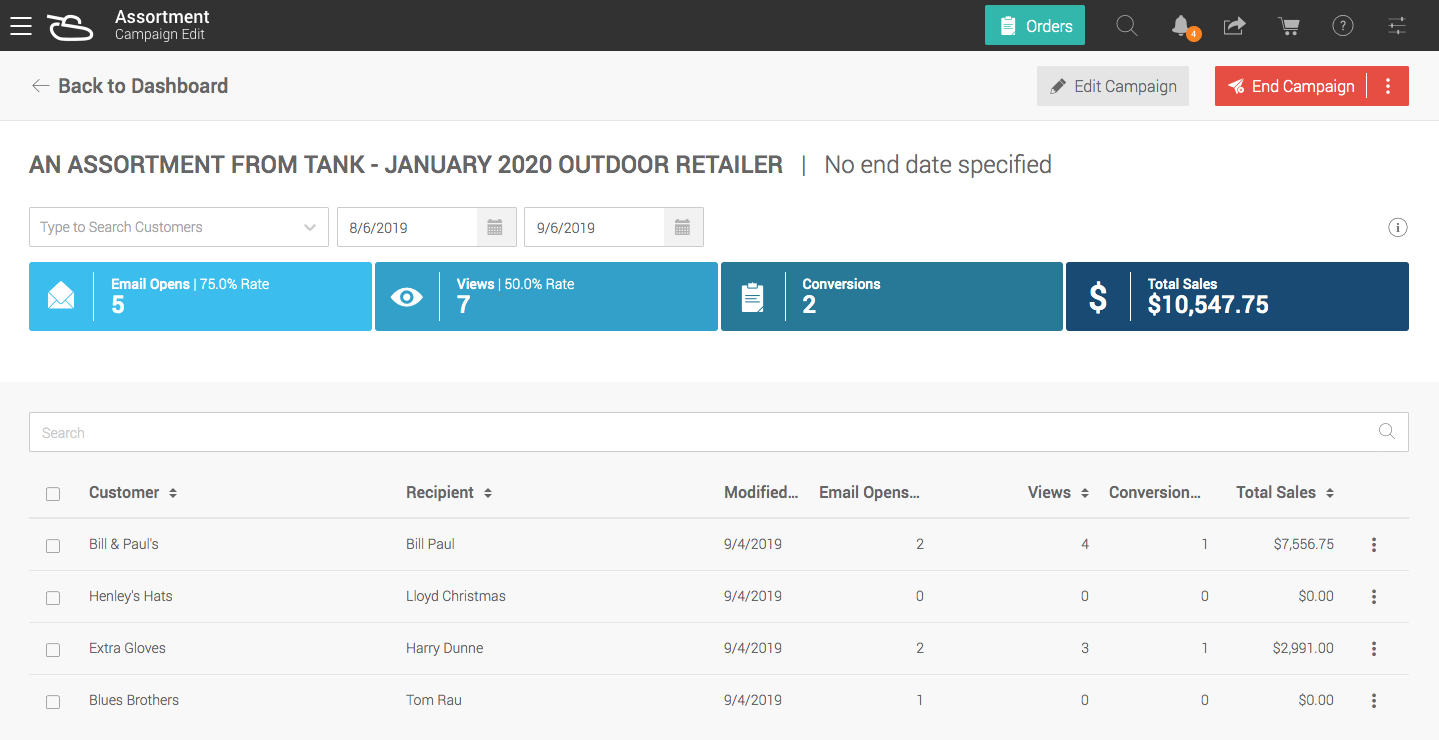
Task: Click the Edit Campaign button
Action: tap(1113, 86)
